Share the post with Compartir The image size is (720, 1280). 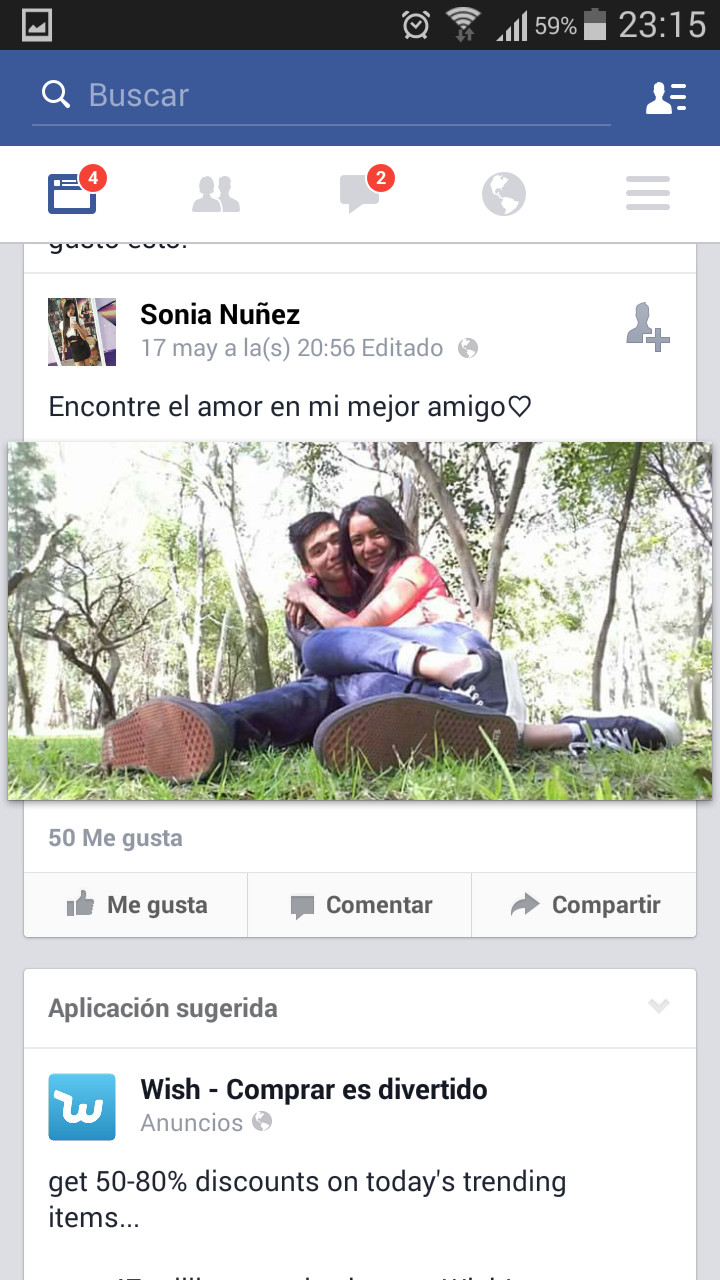pos(584,905)
